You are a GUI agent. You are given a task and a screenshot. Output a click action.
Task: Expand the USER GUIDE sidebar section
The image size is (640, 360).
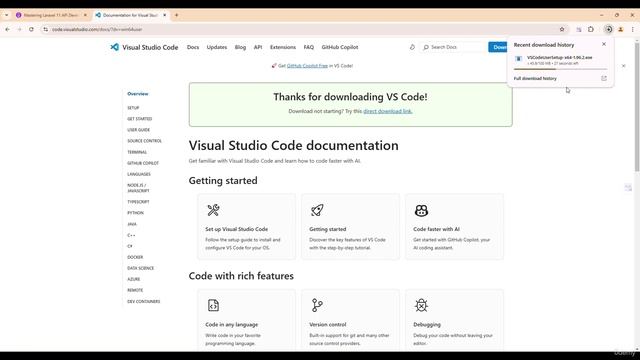pos(138,130)
